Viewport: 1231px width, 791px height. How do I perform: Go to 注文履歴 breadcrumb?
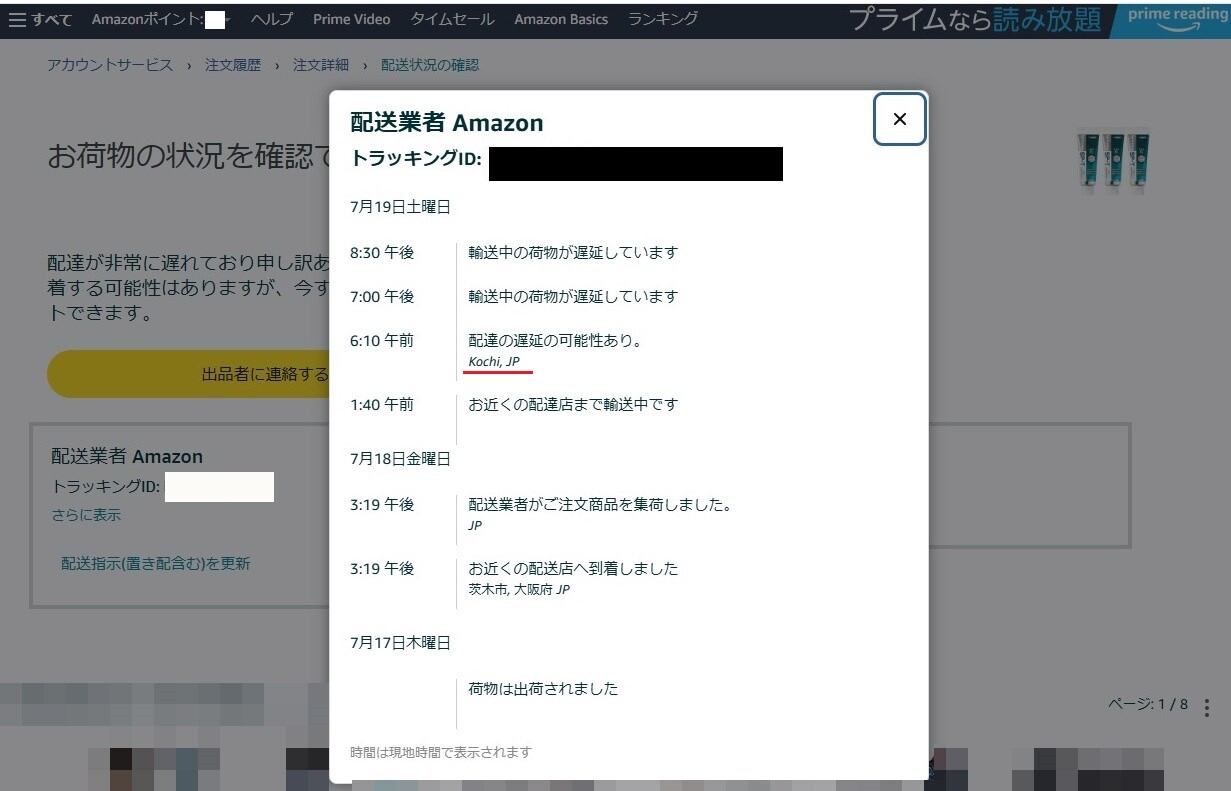[x=233, y=64]
